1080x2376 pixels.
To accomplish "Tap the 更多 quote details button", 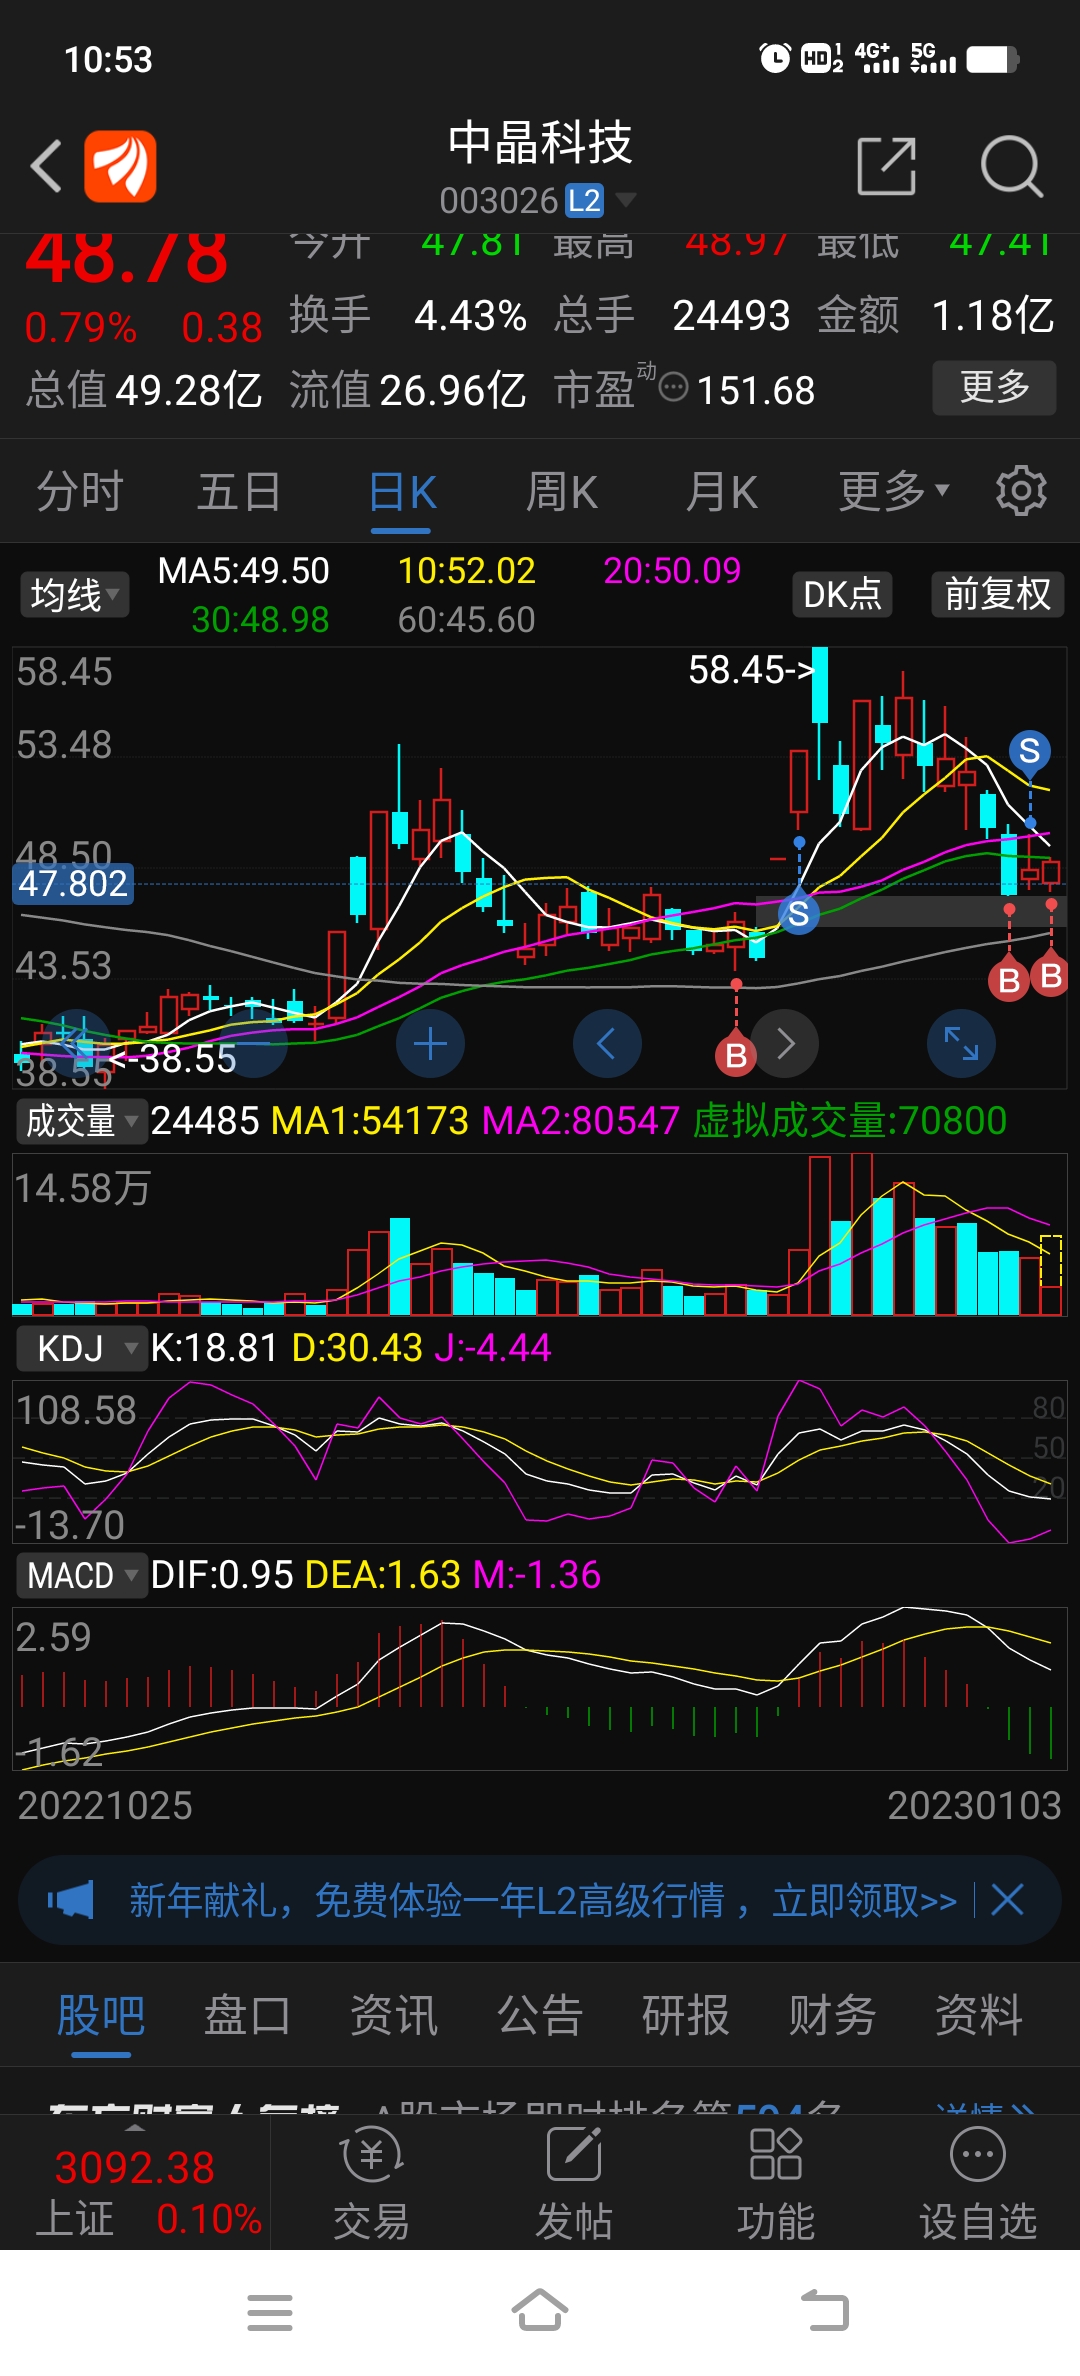I will coord(994,387).
